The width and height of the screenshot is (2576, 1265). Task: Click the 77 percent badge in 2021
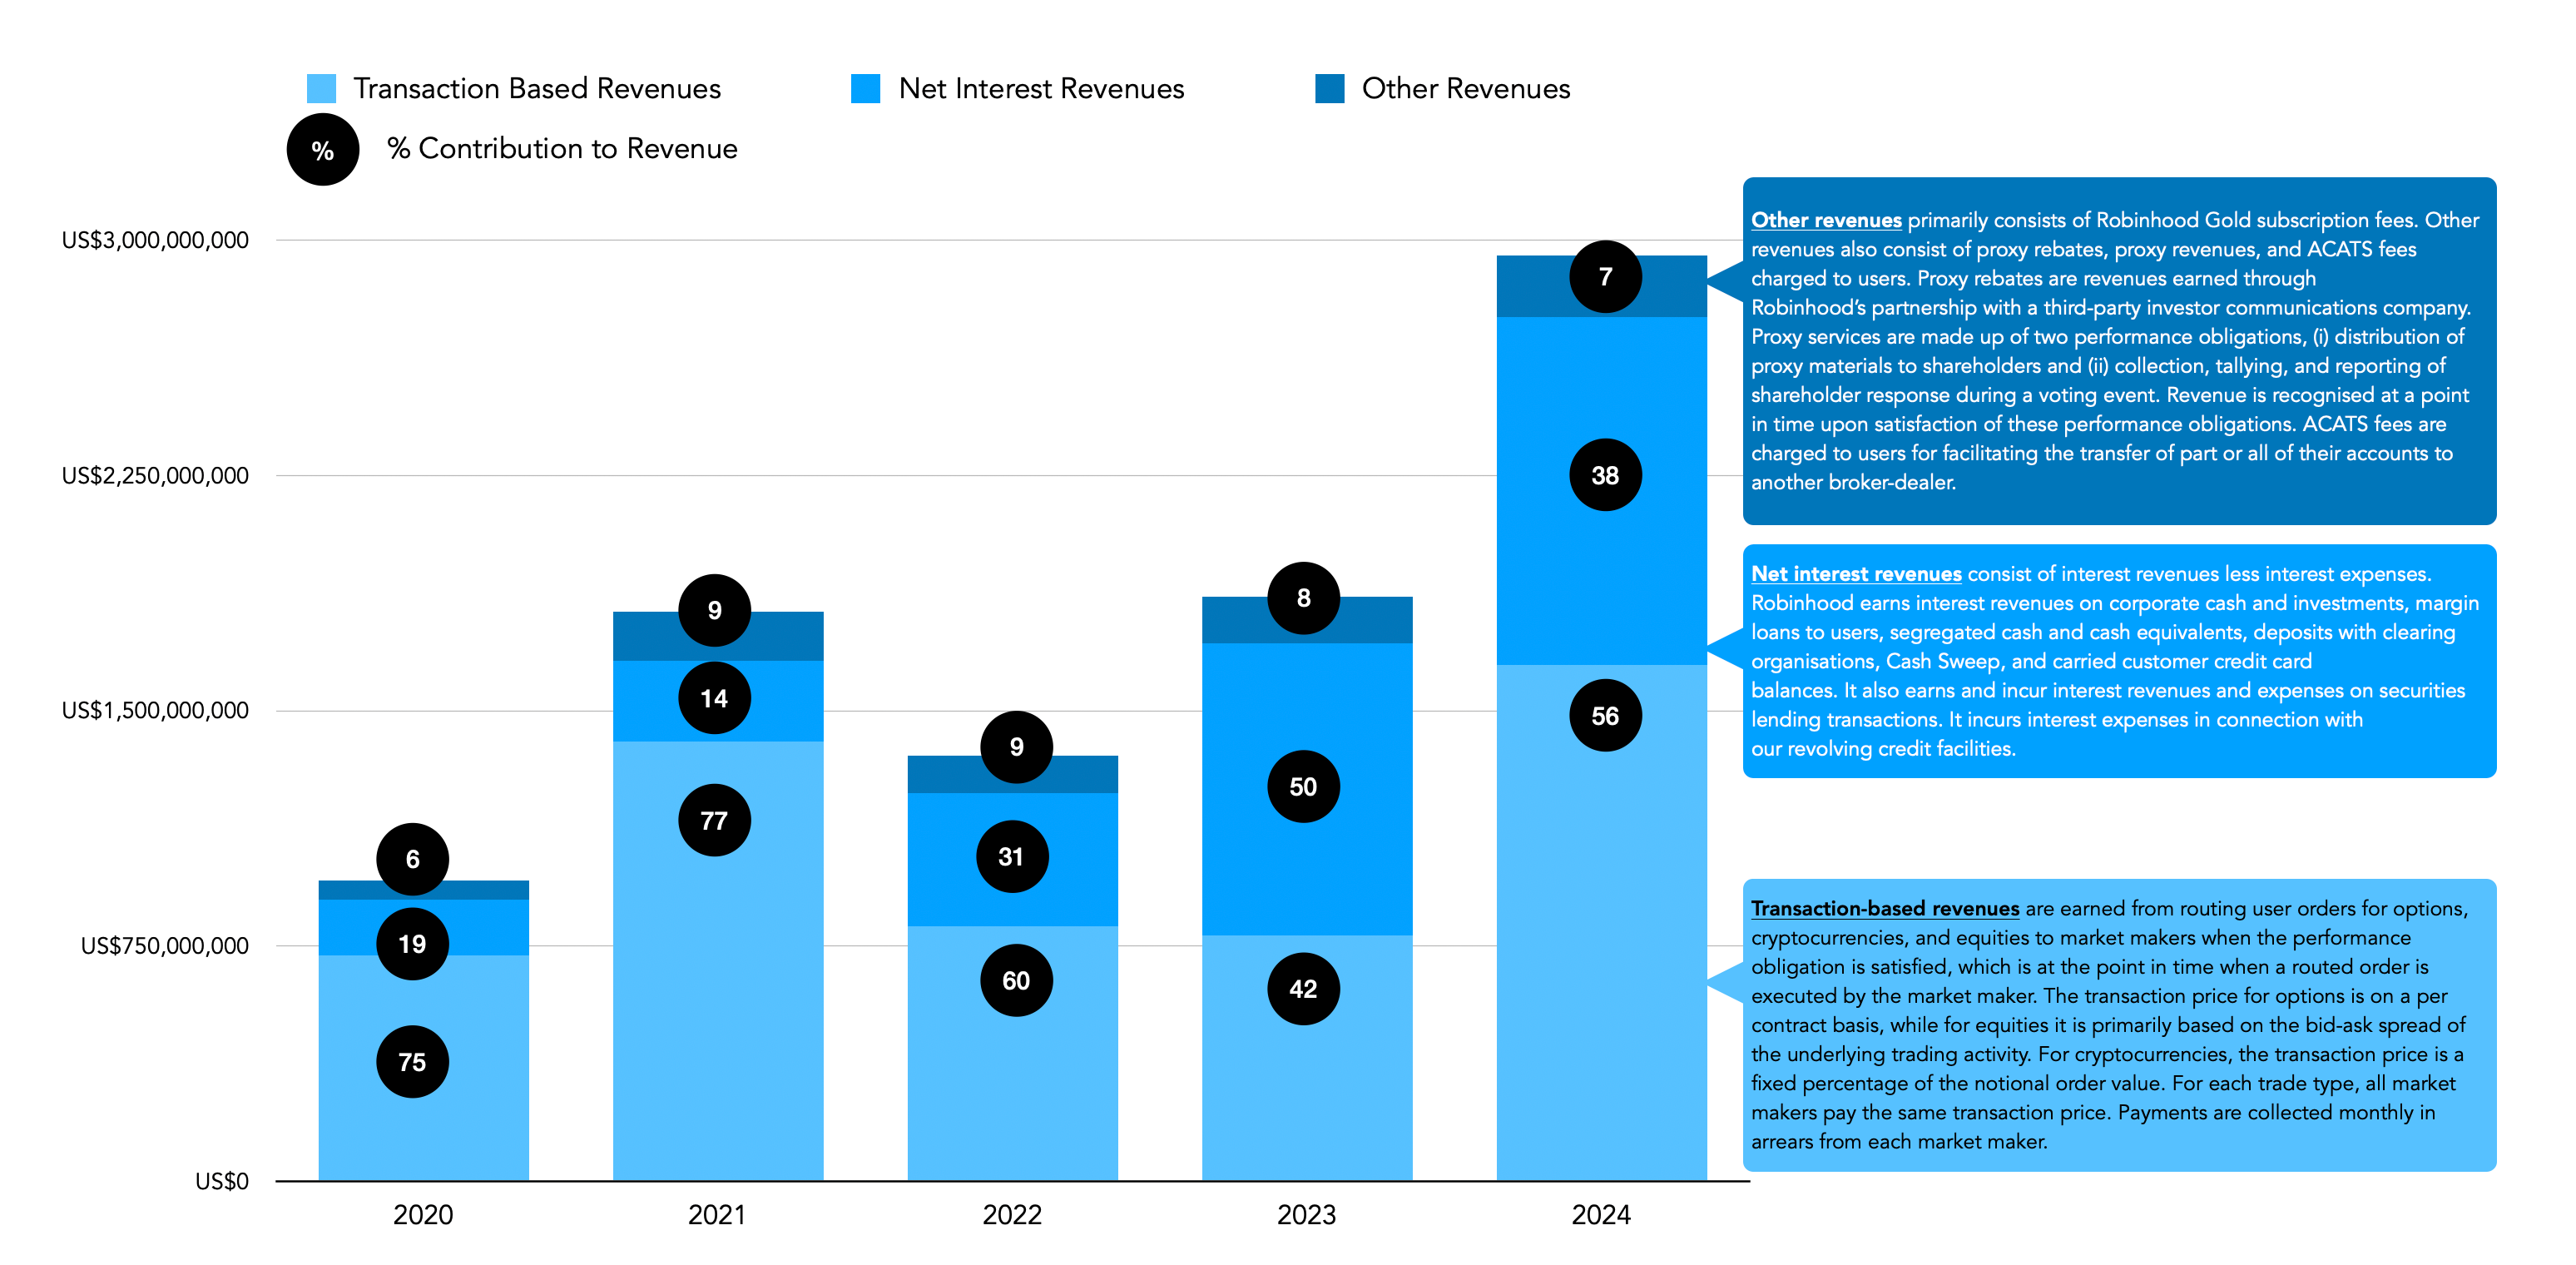pos(714,820)
